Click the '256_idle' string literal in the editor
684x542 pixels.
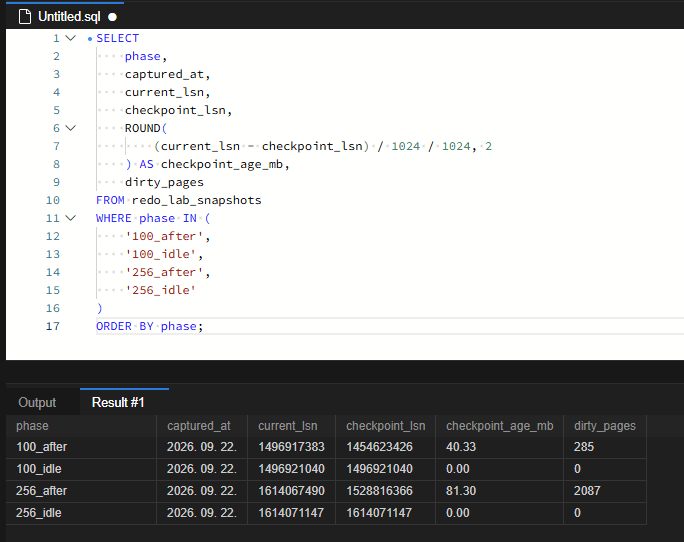coord(161,290)
